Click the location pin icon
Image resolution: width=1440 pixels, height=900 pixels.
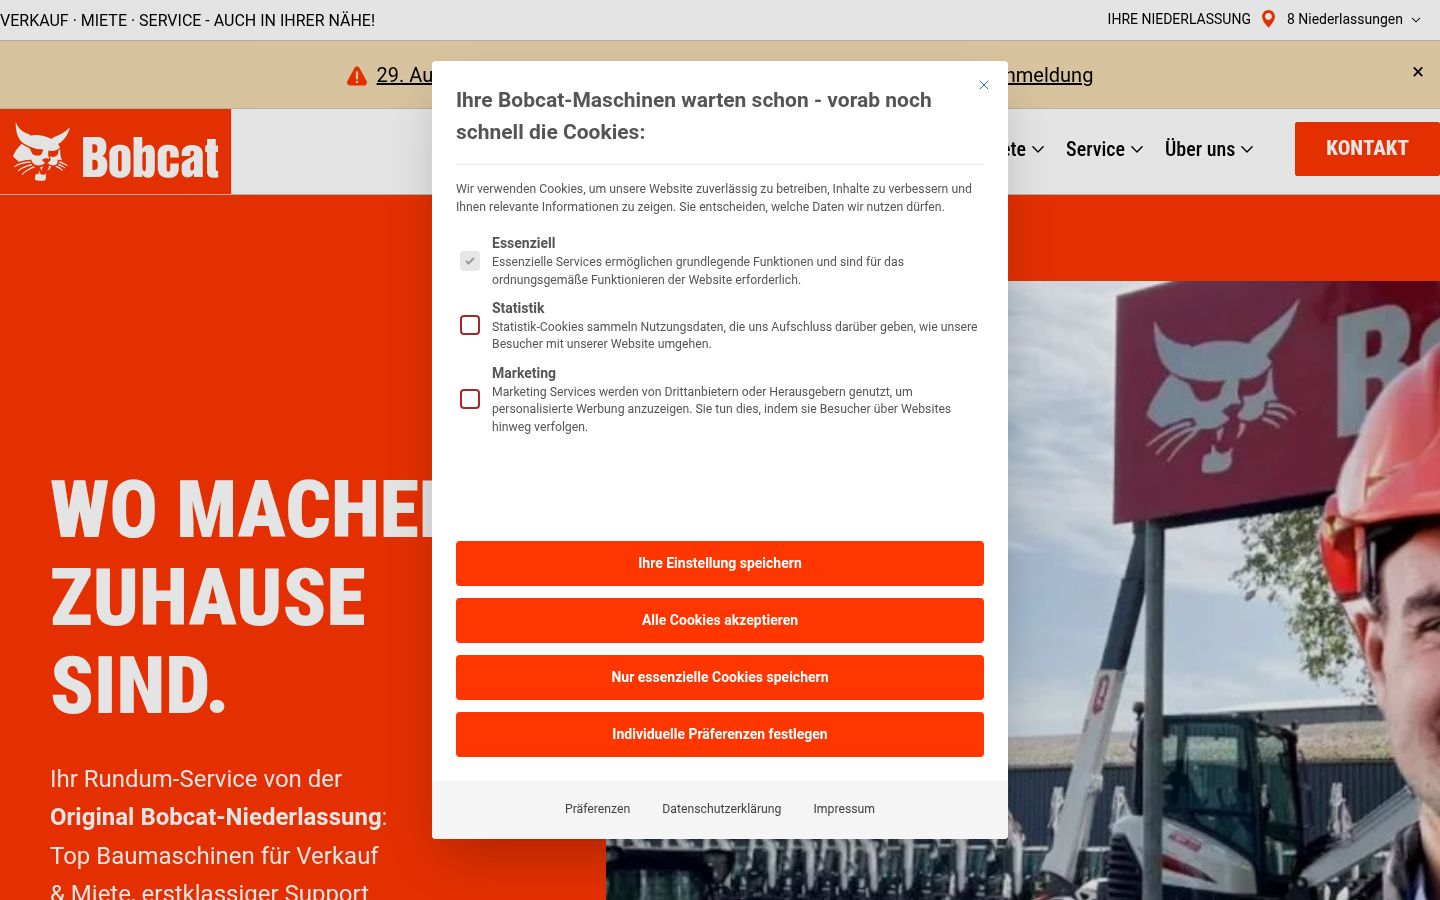coord(1268,19)
